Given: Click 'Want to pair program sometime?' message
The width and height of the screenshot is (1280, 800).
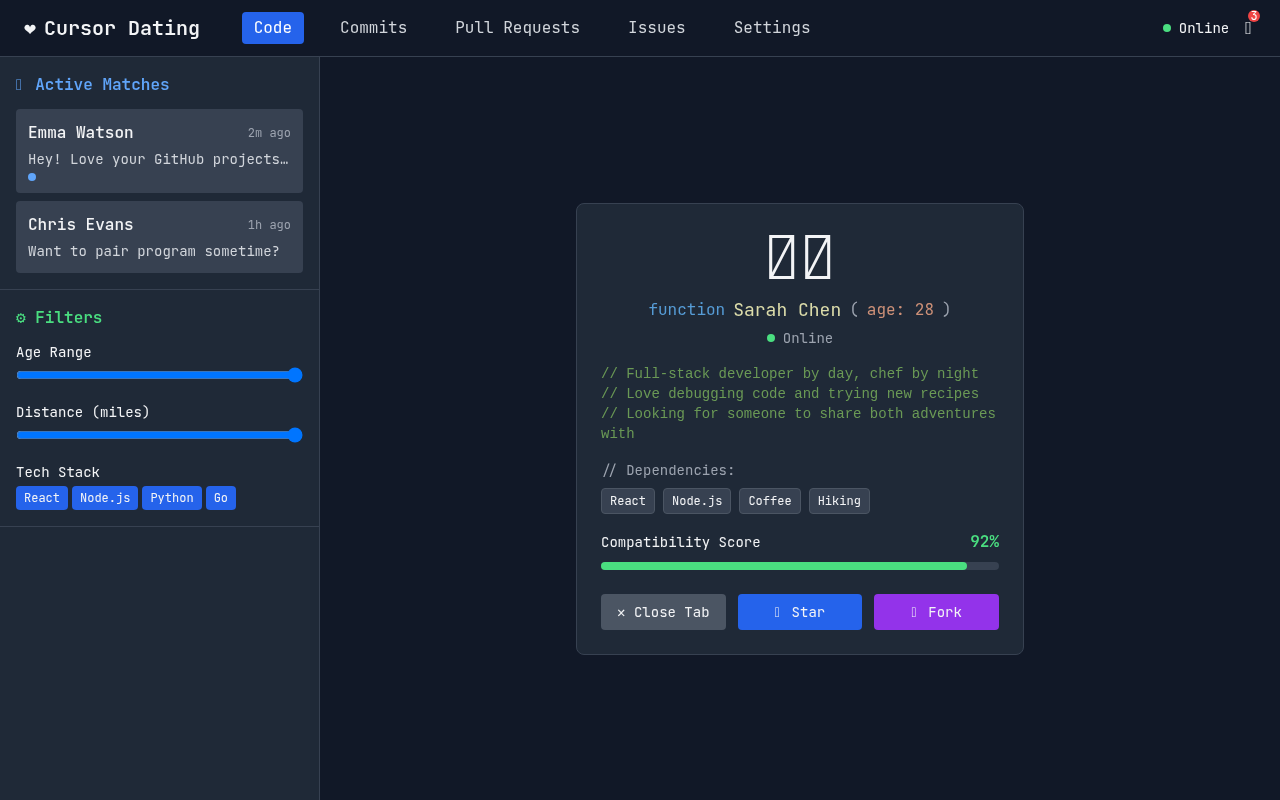Looking at the screenshot, I should (x=154, y=251).
